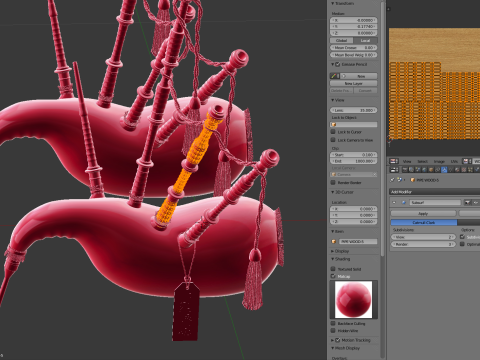
Task: Open the Render Layers properties tab icon
Action: coord(411,170)
